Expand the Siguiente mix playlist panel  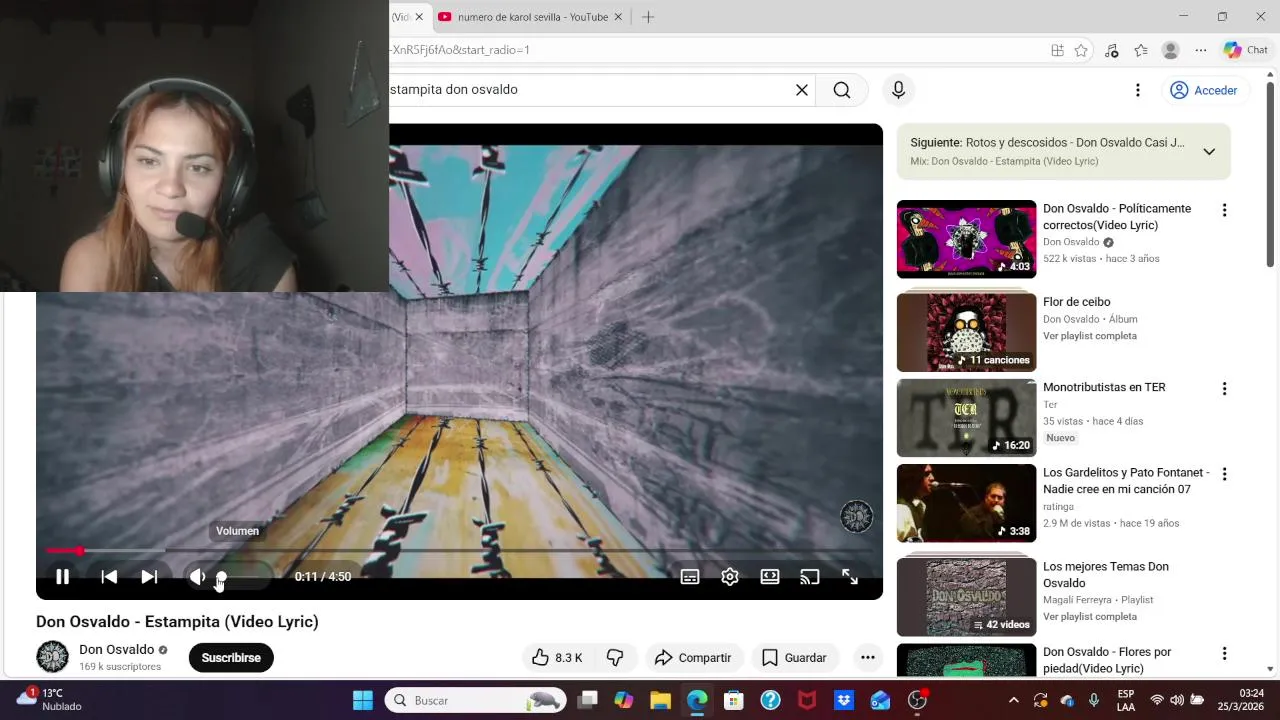tap(1209, 152)
